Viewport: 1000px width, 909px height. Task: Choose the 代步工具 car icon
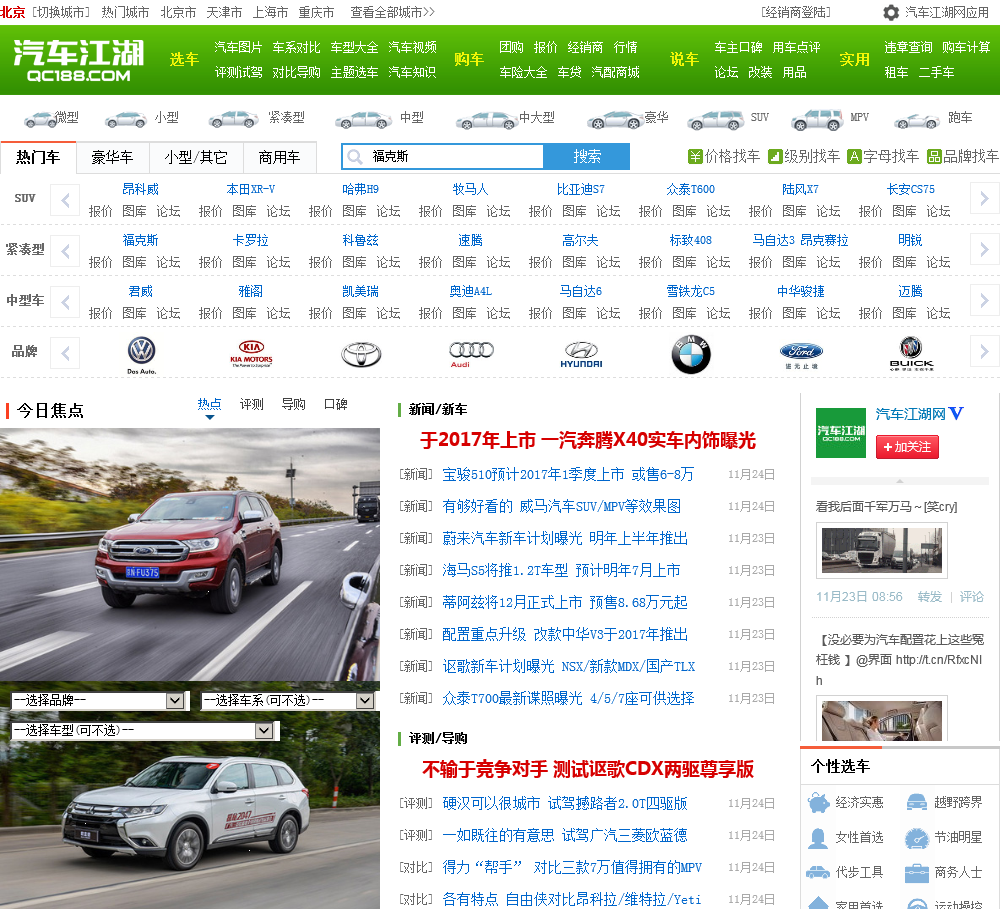pos(818,872)
